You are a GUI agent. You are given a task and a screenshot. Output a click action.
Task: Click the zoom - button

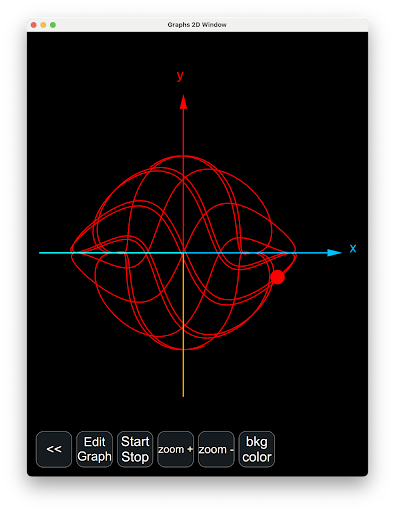coord(216,449)
